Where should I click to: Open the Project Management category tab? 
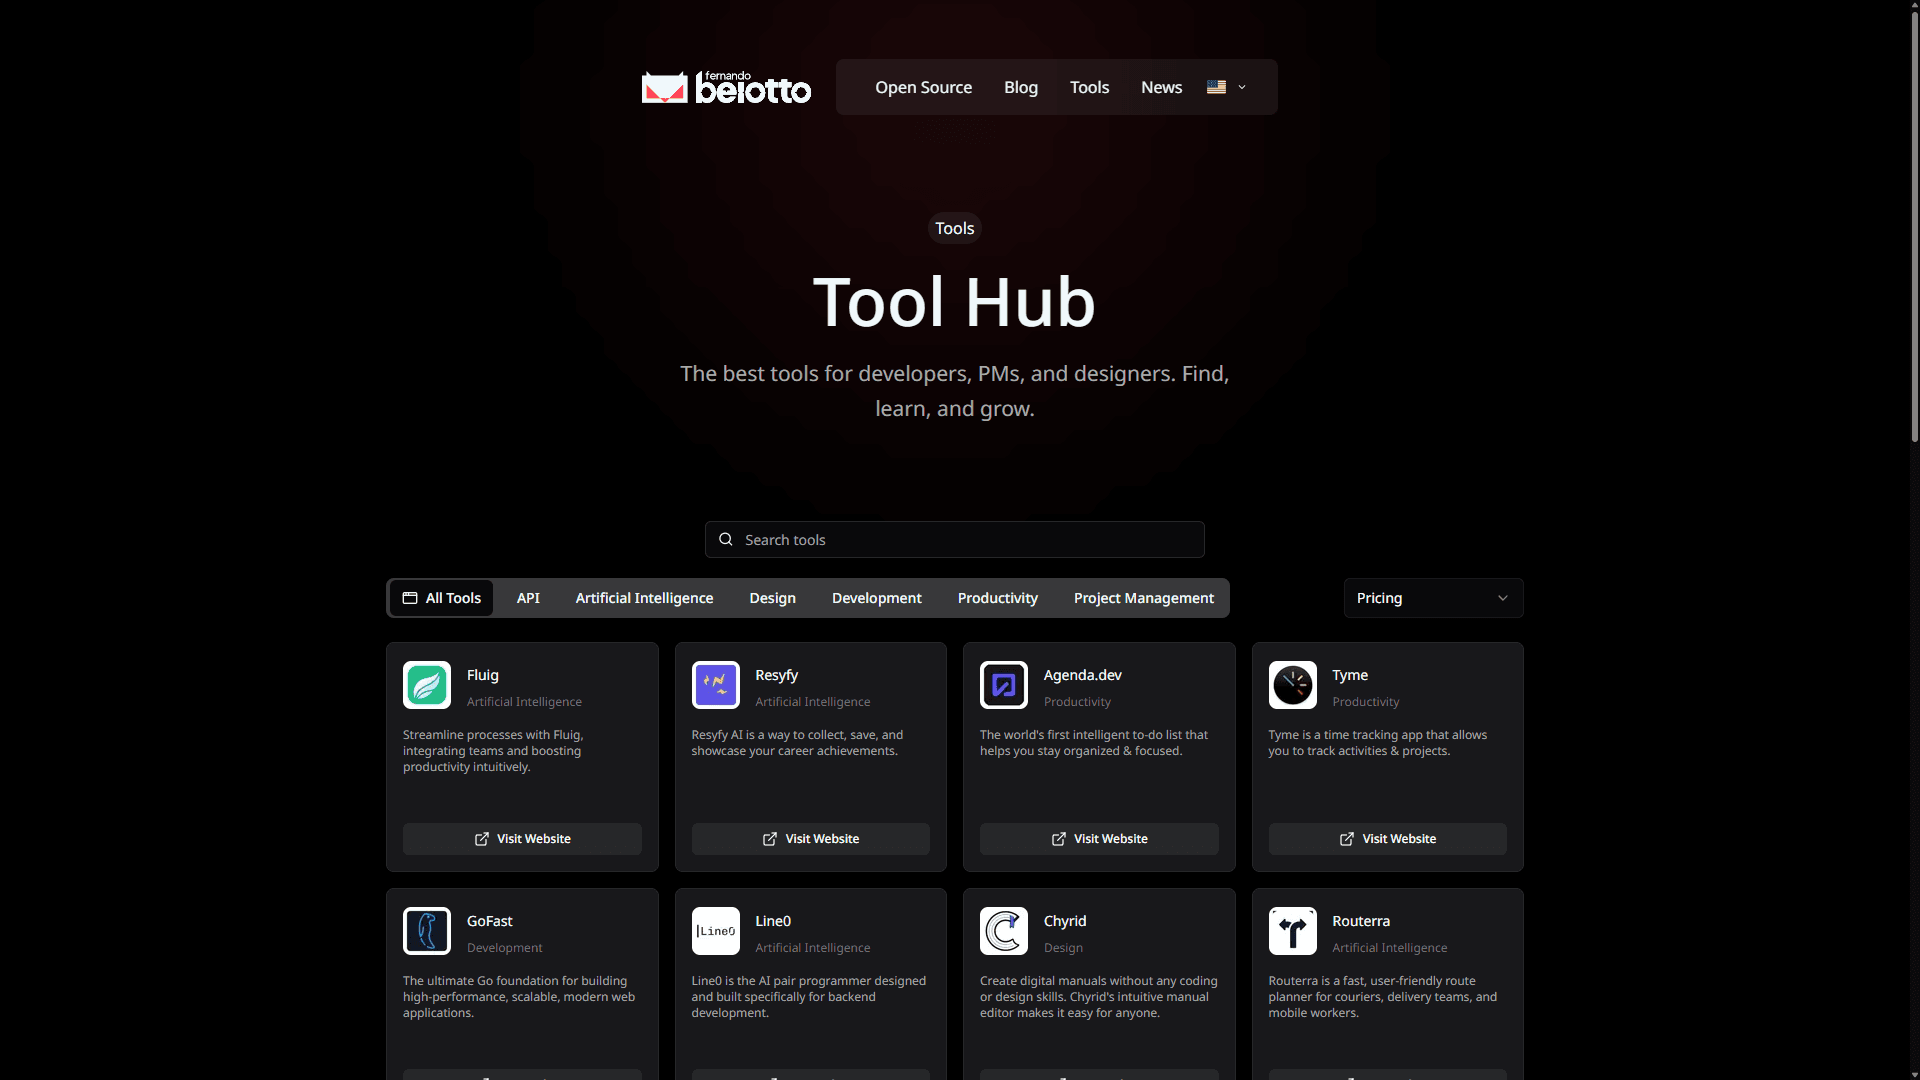click(x=1144, y=598)
